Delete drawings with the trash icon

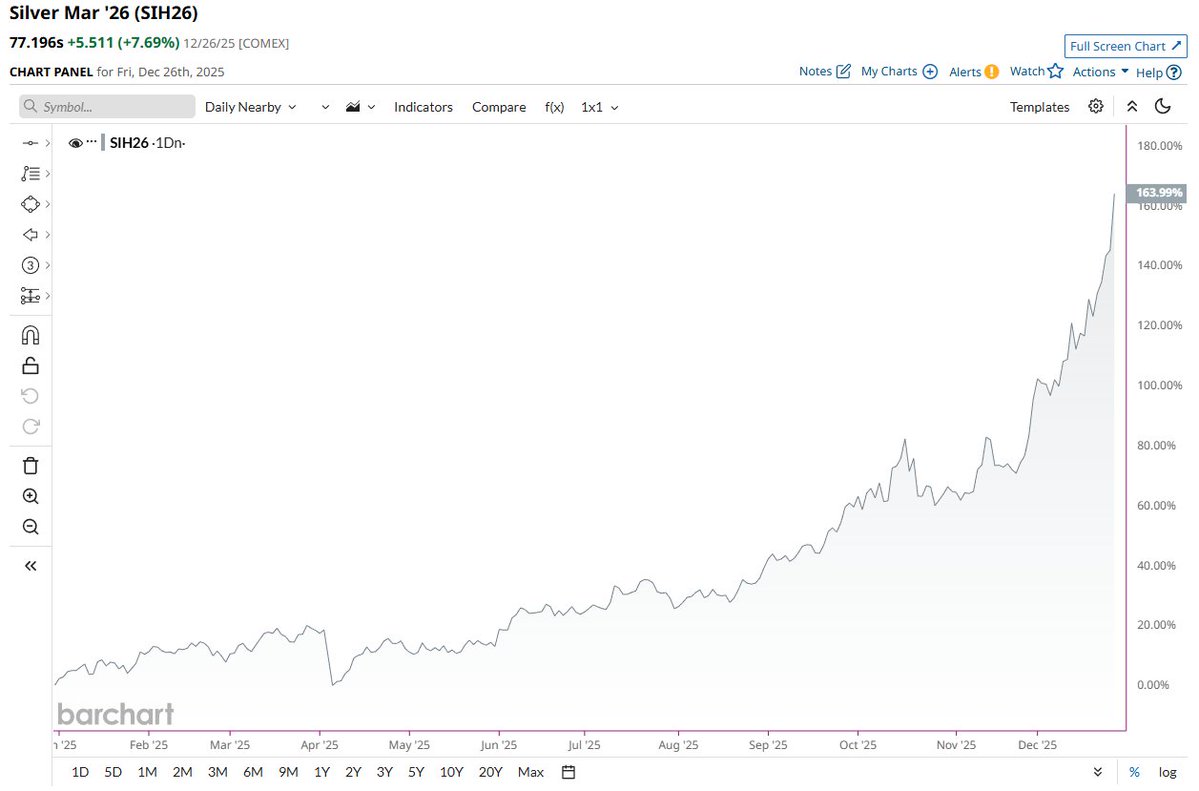(x=31, y=466)
